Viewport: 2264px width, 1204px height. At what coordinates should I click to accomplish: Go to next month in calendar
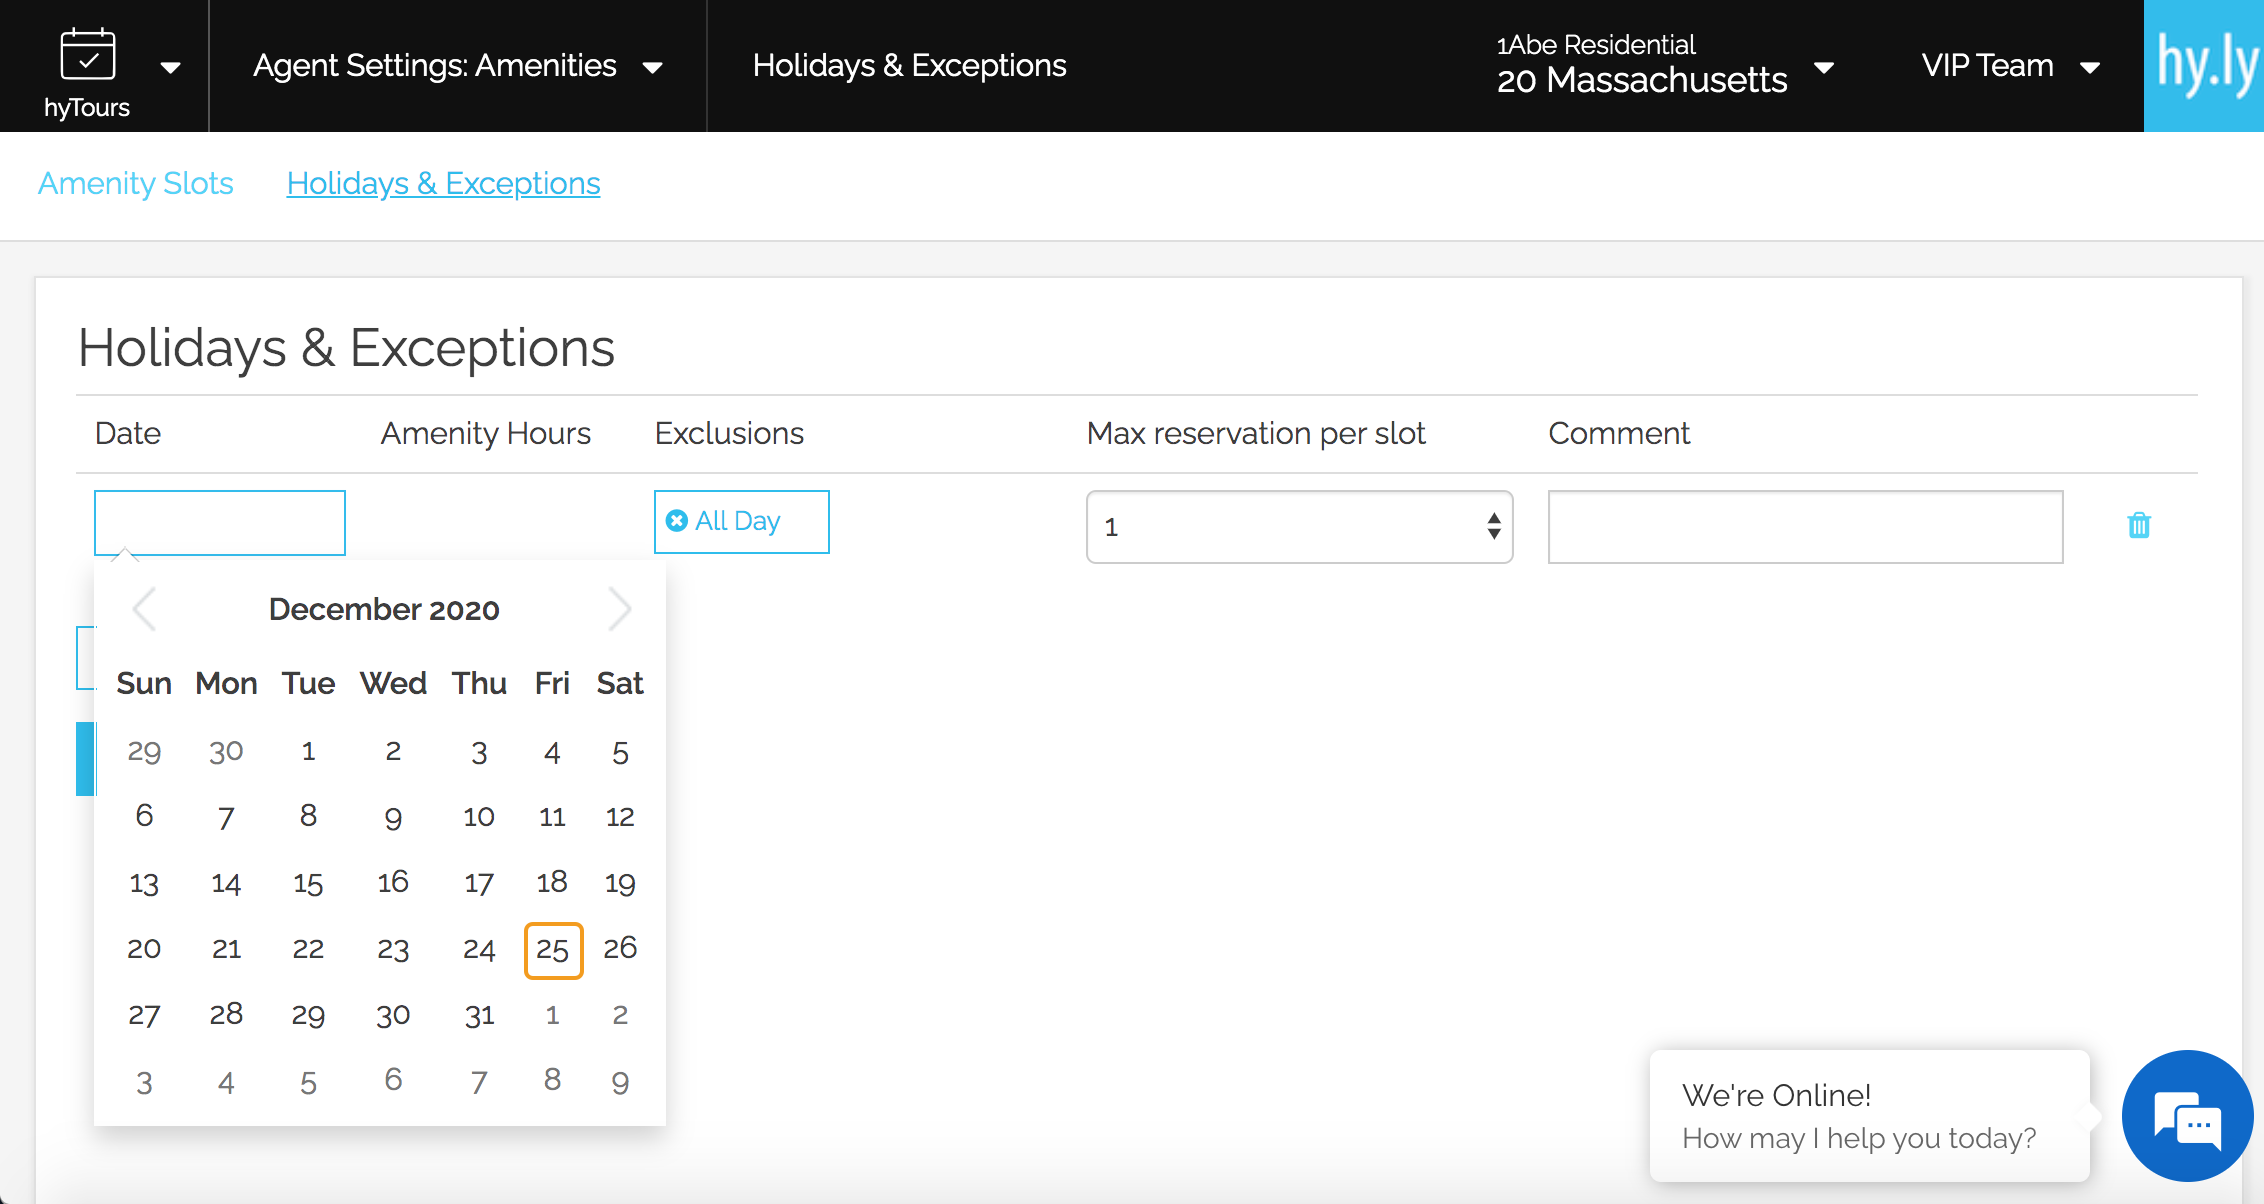[x=620, y=609]
